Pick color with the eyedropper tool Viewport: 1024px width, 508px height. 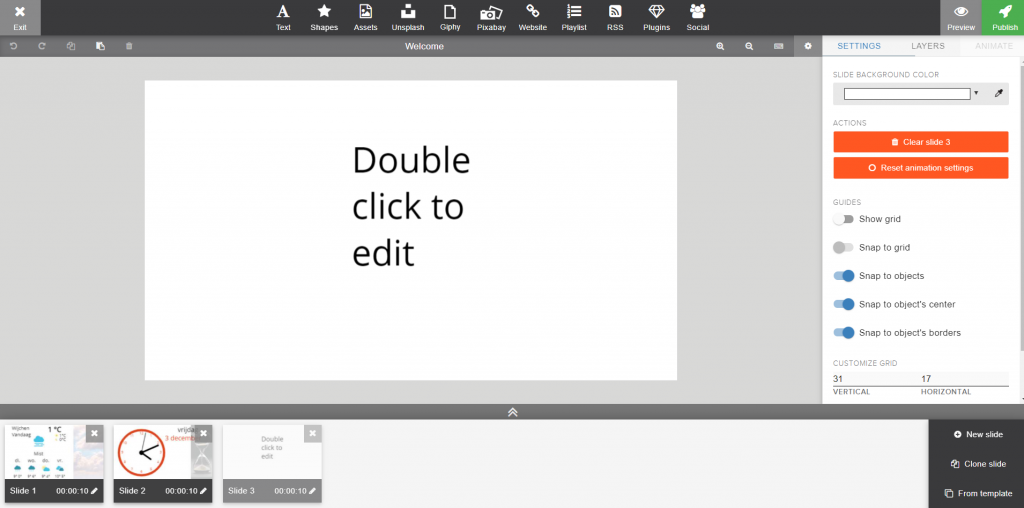pyautogui.click(x=997, y=94)
